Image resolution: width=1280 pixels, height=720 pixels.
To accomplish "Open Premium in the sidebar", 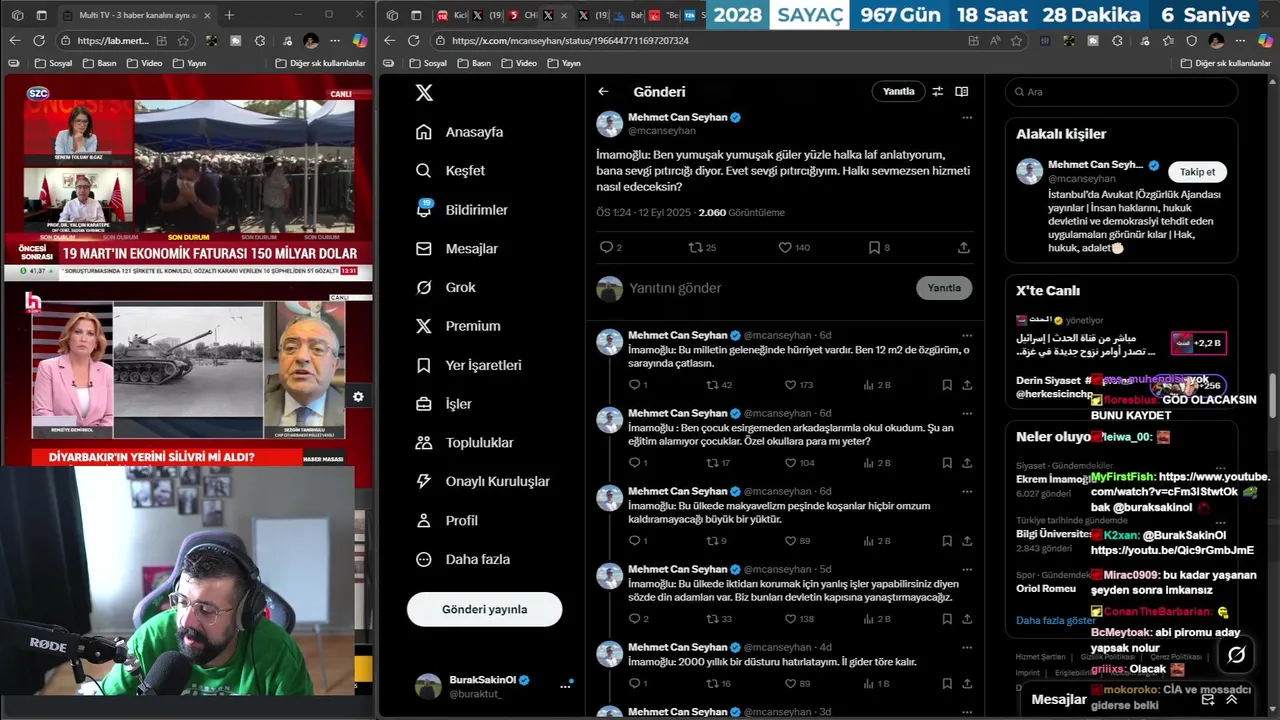I will point(458,326).
